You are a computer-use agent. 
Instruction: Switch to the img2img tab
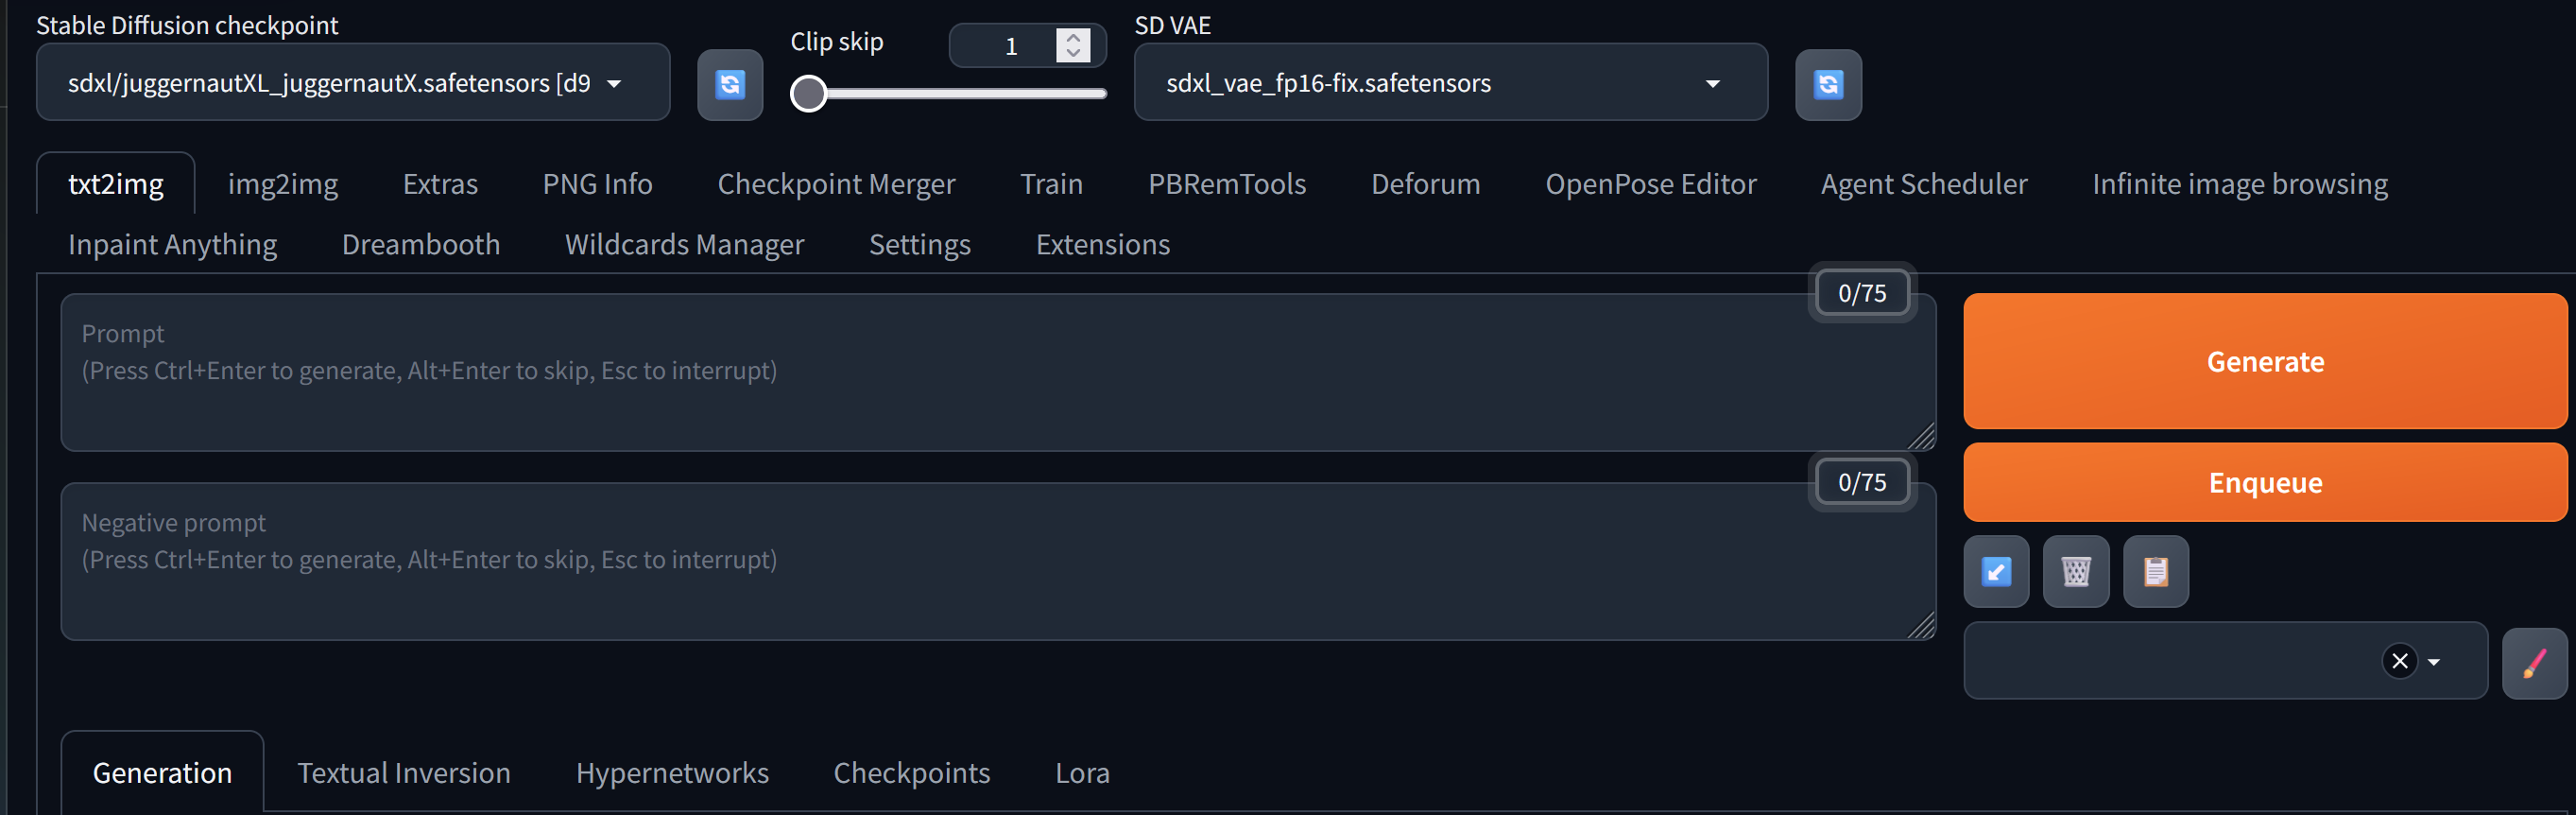(283, 183)
